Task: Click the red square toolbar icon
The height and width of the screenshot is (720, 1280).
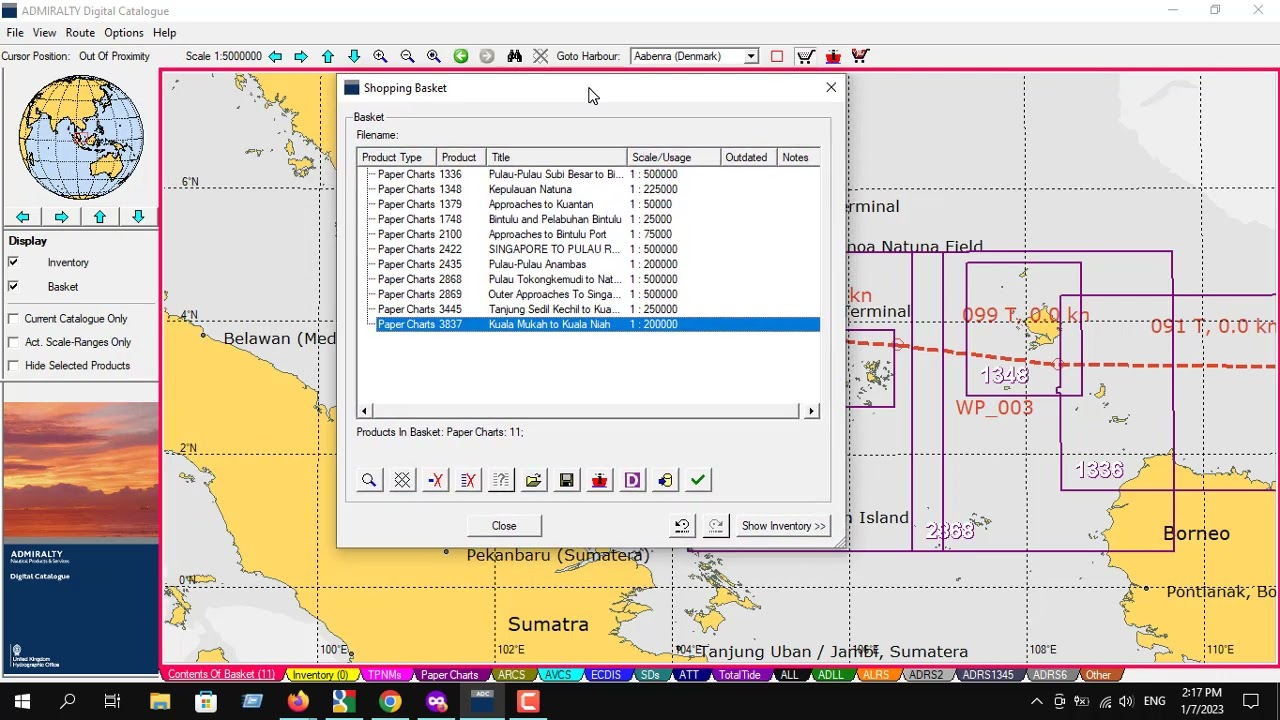Action: tap(777, 57)
